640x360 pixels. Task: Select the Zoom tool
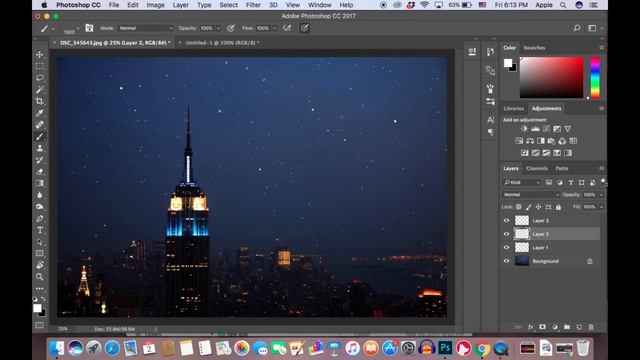(40, 277)
